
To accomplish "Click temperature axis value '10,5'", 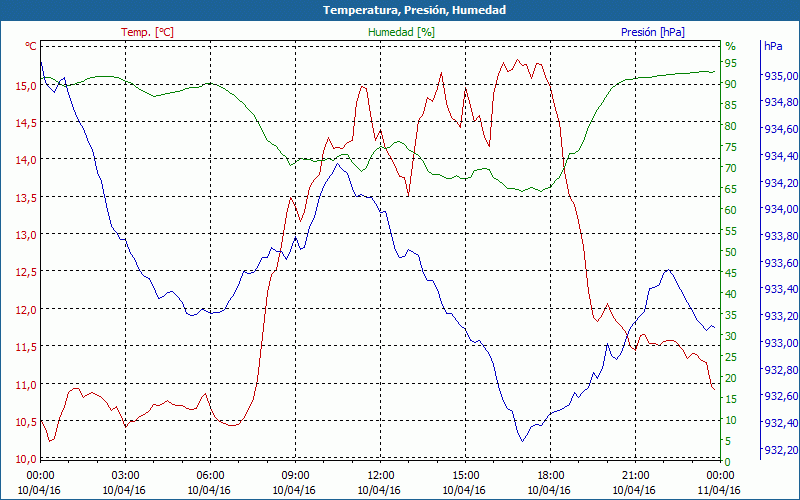I will point(26,422).
